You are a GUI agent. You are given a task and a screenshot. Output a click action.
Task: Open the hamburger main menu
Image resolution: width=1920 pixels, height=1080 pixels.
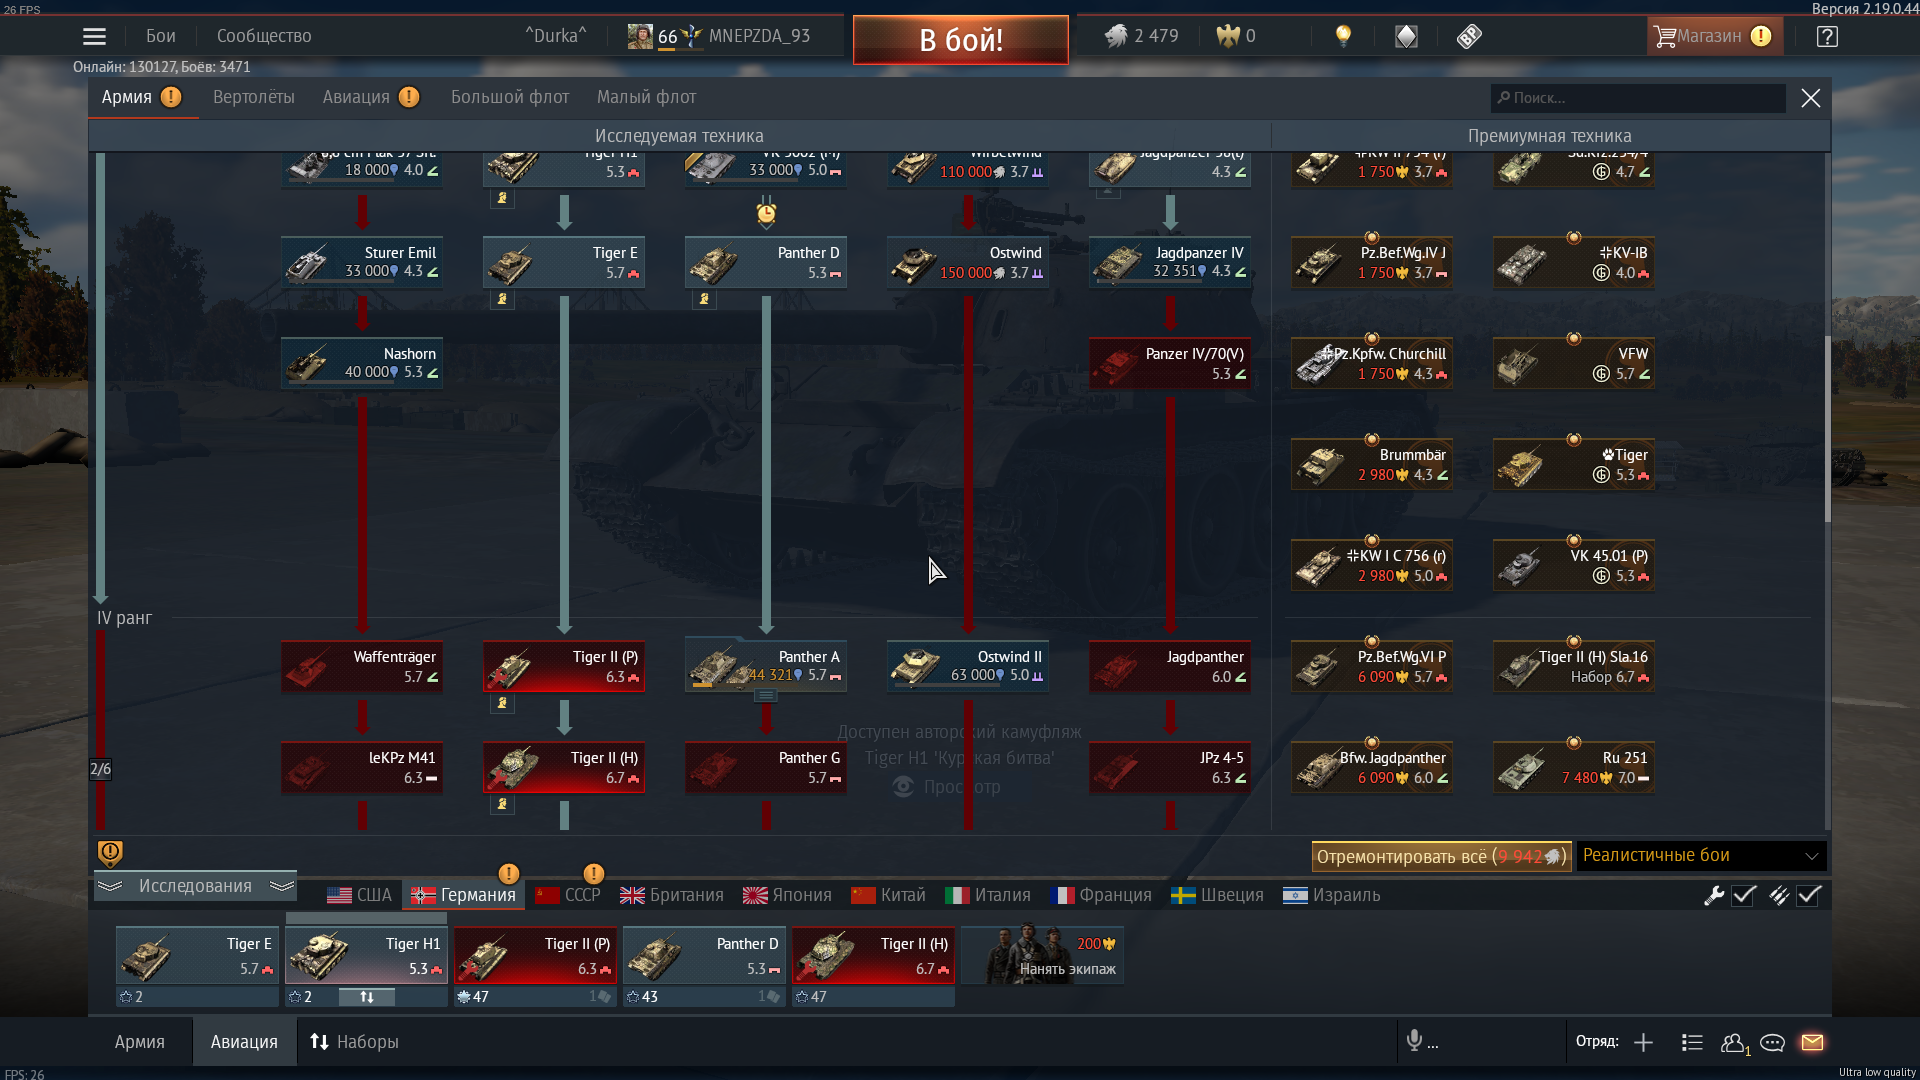(94, 37)
